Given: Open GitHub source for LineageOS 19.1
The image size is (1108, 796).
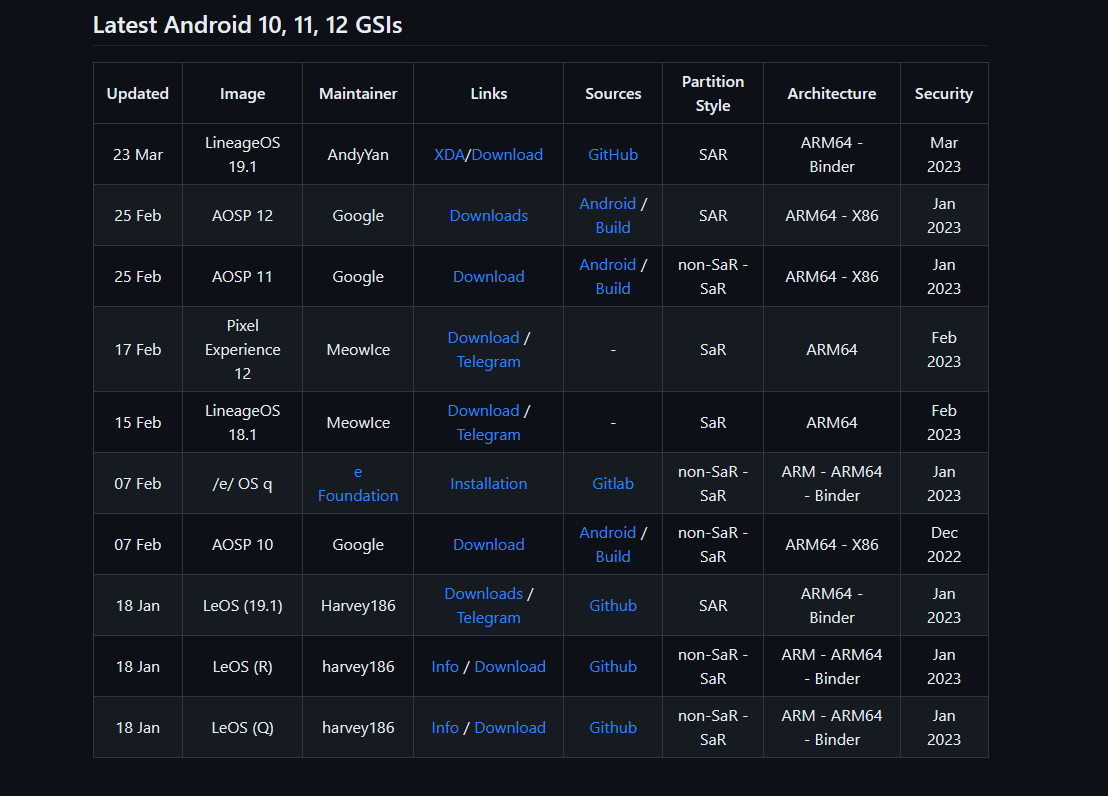Looking at the screenshot, I should click(613, 155).
